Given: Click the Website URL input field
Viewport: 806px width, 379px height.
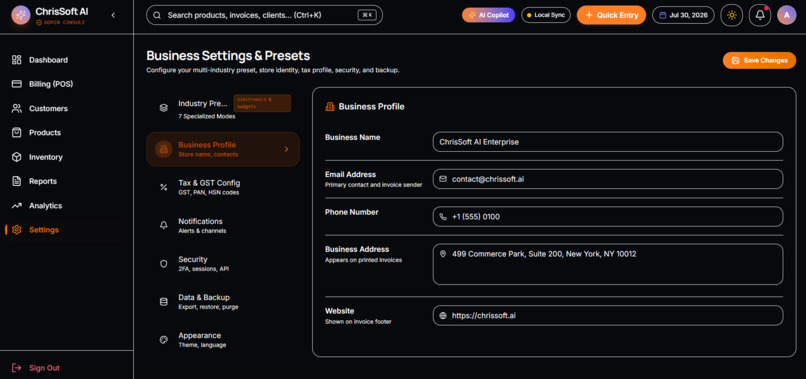Looking at the screenshot, I should 608,315.
